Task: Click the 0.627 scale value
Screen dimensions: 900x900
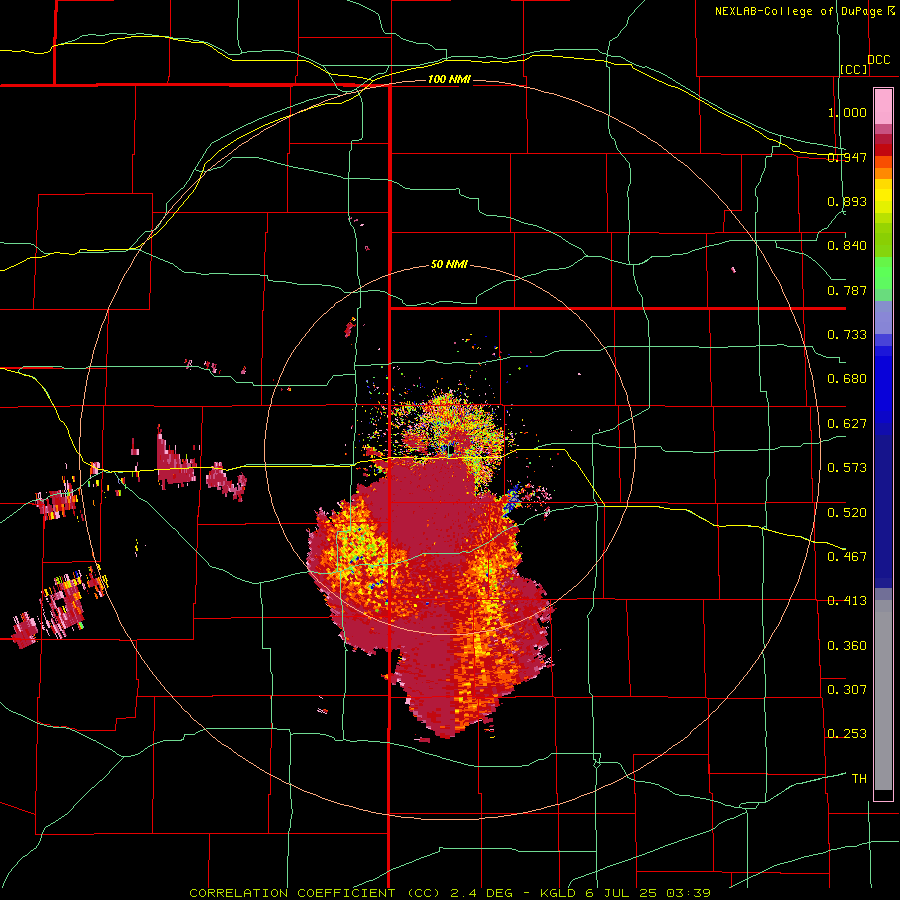Action: point(847,424)
